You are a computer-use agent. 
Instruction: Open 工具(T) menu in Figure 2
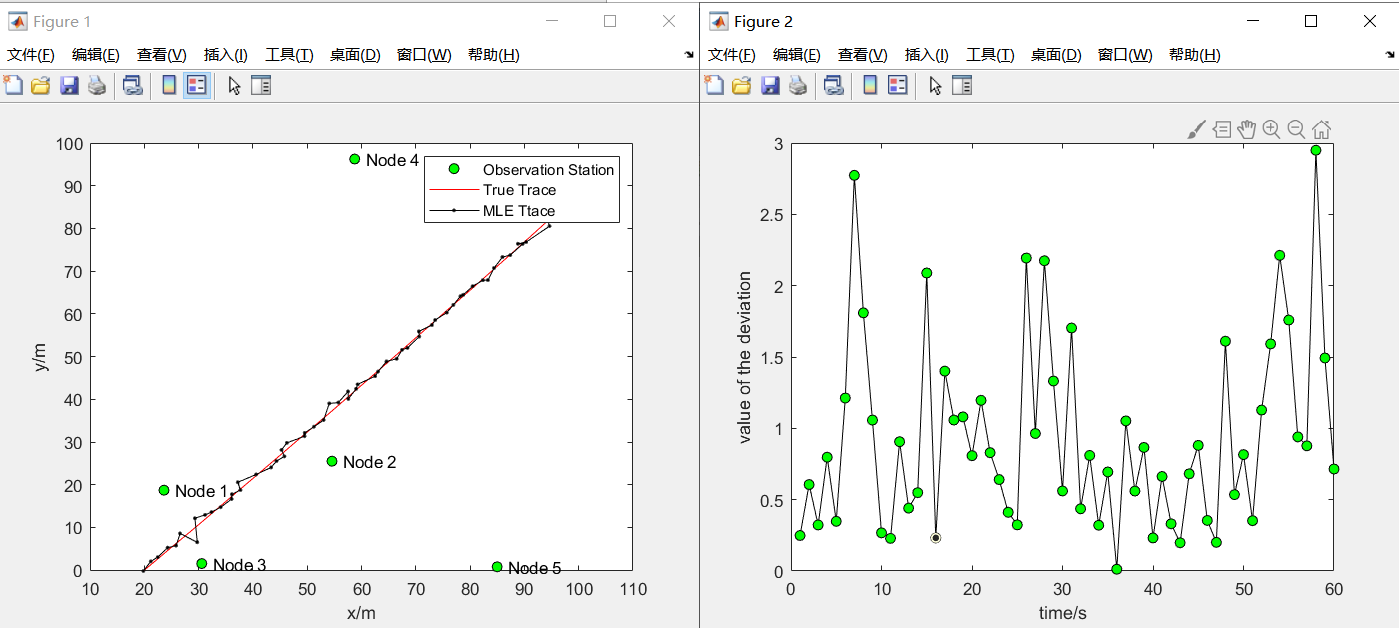(x=990, y=55)
